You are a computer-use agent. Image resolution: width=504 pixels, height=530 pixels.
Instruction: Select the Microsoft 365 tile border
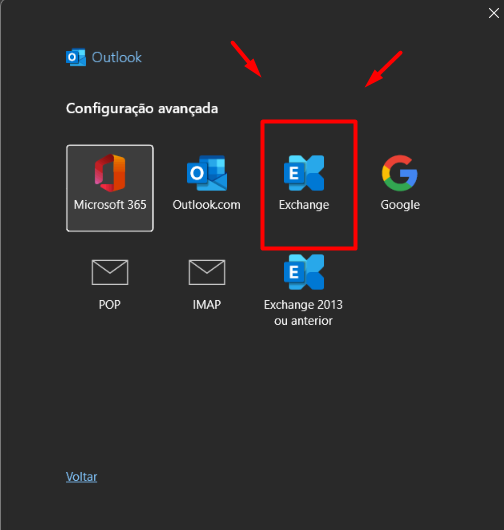pyautogui.click(x=110, y=188)
